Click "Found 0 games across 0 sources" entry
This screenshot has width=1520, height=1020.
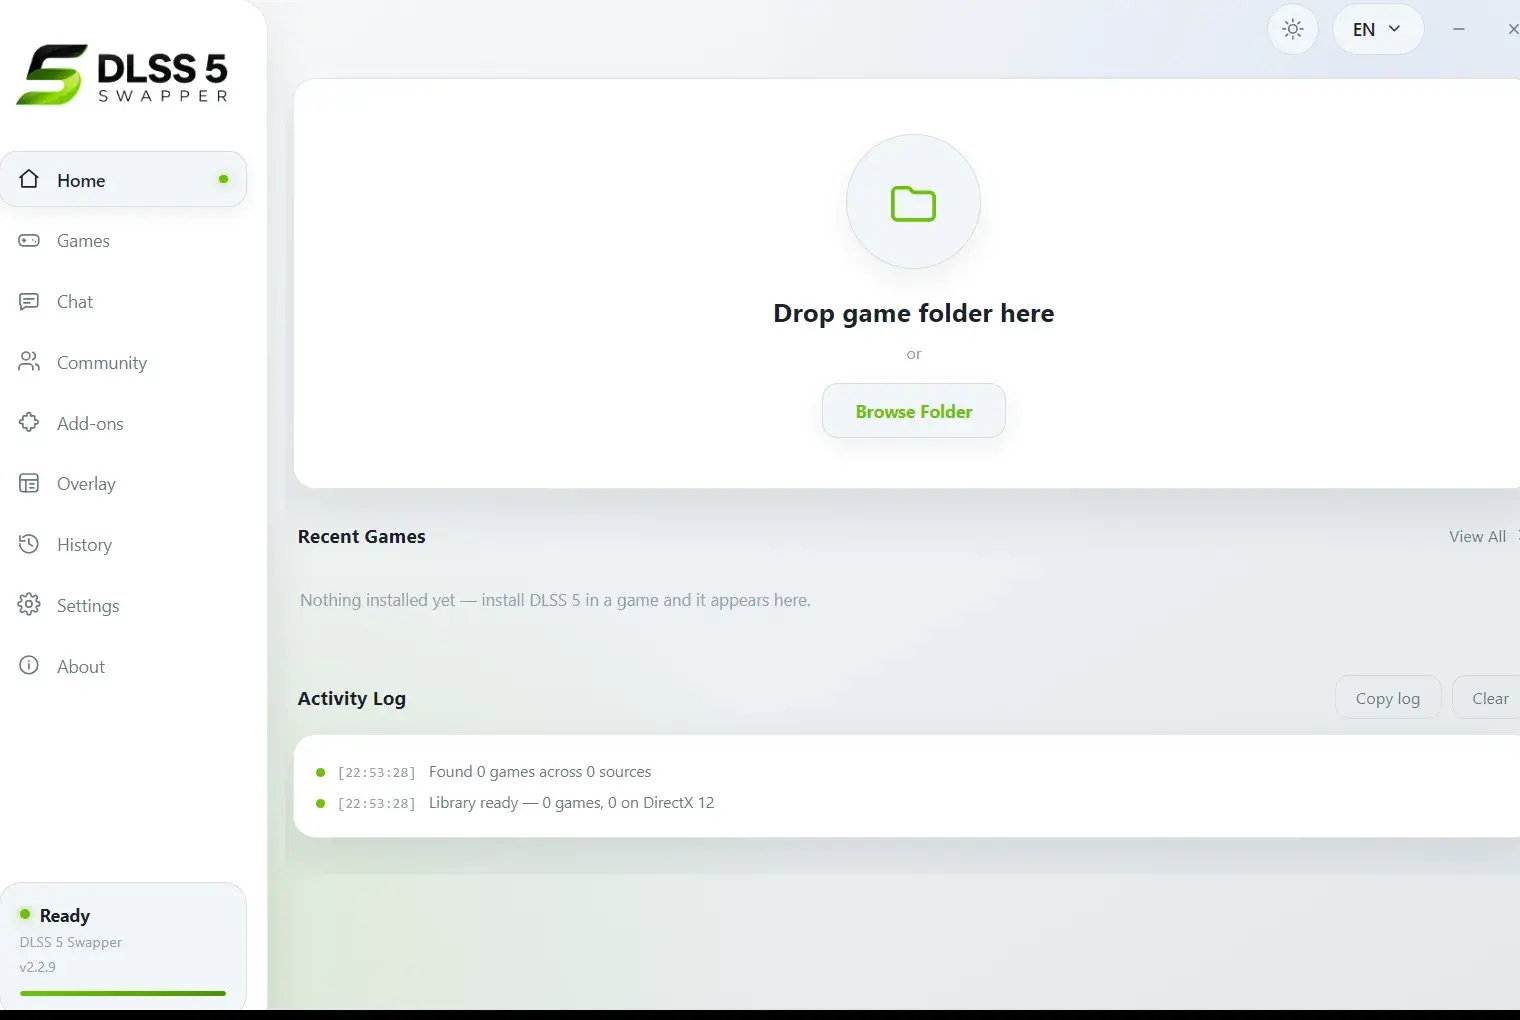coord(540,772)
